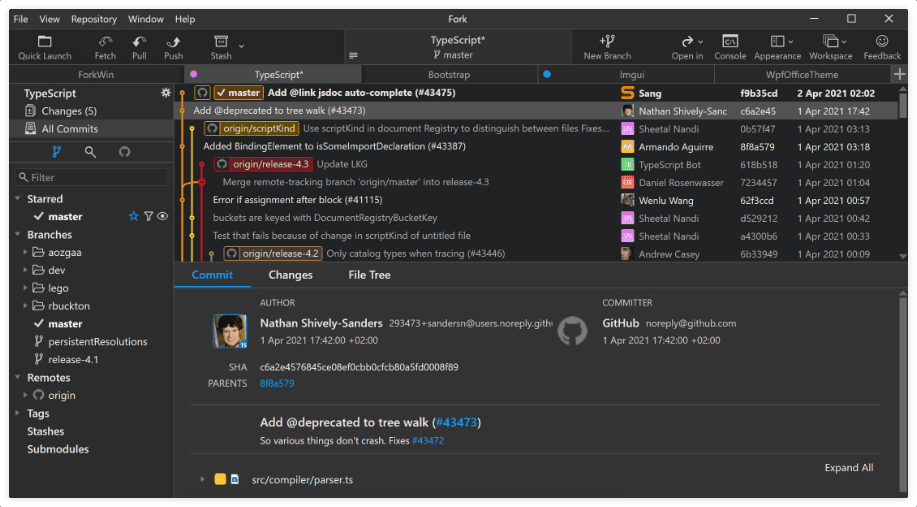The width and height of the screenshot is (917, 507).
Task: Open the Stashes section
Action: 45,432
